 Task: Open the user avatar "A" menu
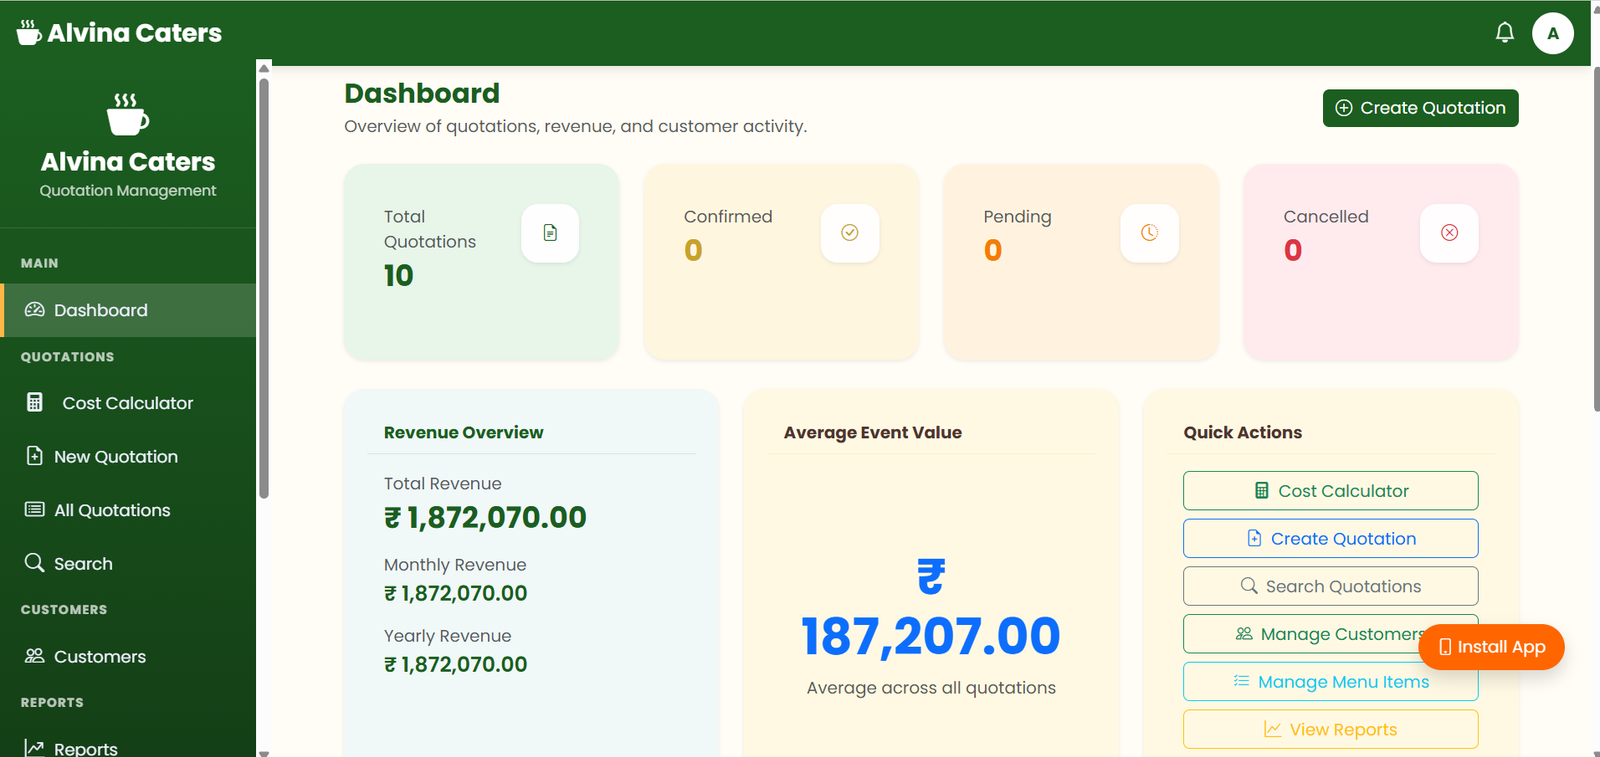(1552, 33)
